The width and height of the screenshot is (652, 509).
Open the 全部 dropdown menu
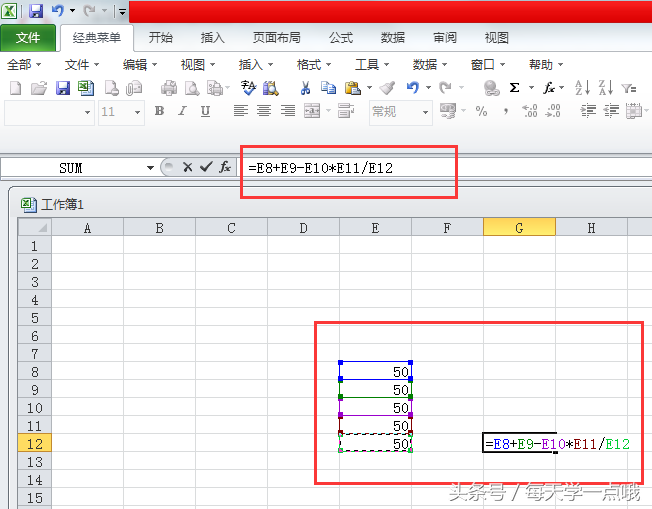pyautogui.click(x=24, y=64)
